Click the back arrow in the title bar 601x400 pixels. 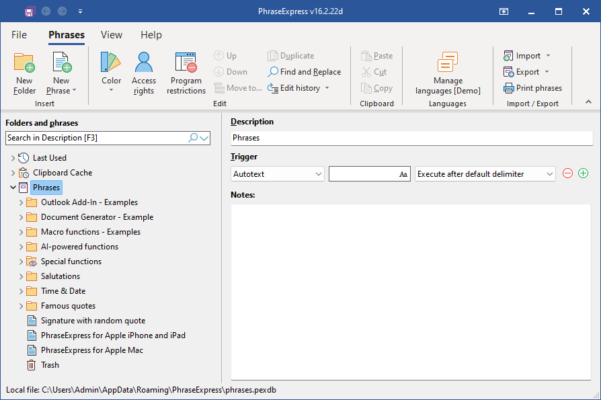coord(46,11)
